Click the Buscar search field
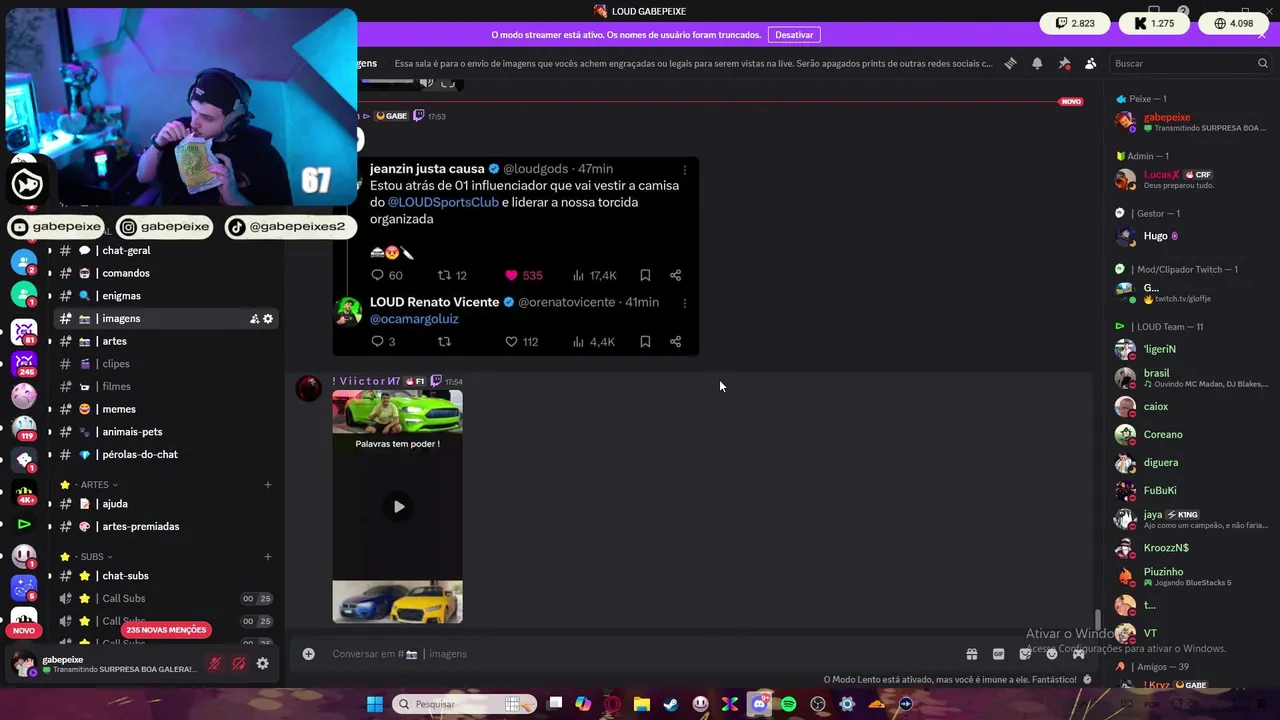 click(x=1190, y=63)
